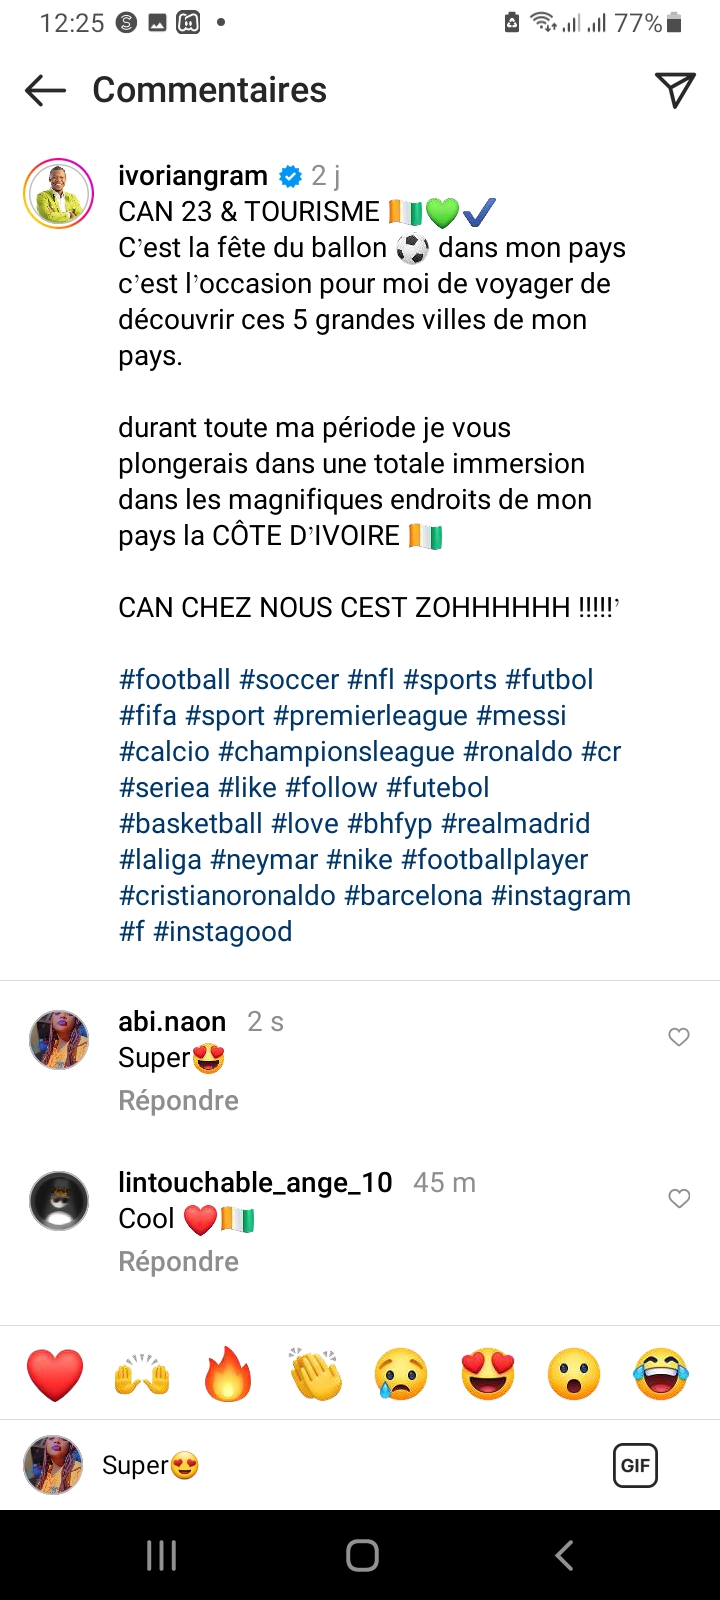Image resolution: width=720 pixels, height=1600 pixels.
Task: Tap the red heart emoji reaction
Action: point(55,1374)
